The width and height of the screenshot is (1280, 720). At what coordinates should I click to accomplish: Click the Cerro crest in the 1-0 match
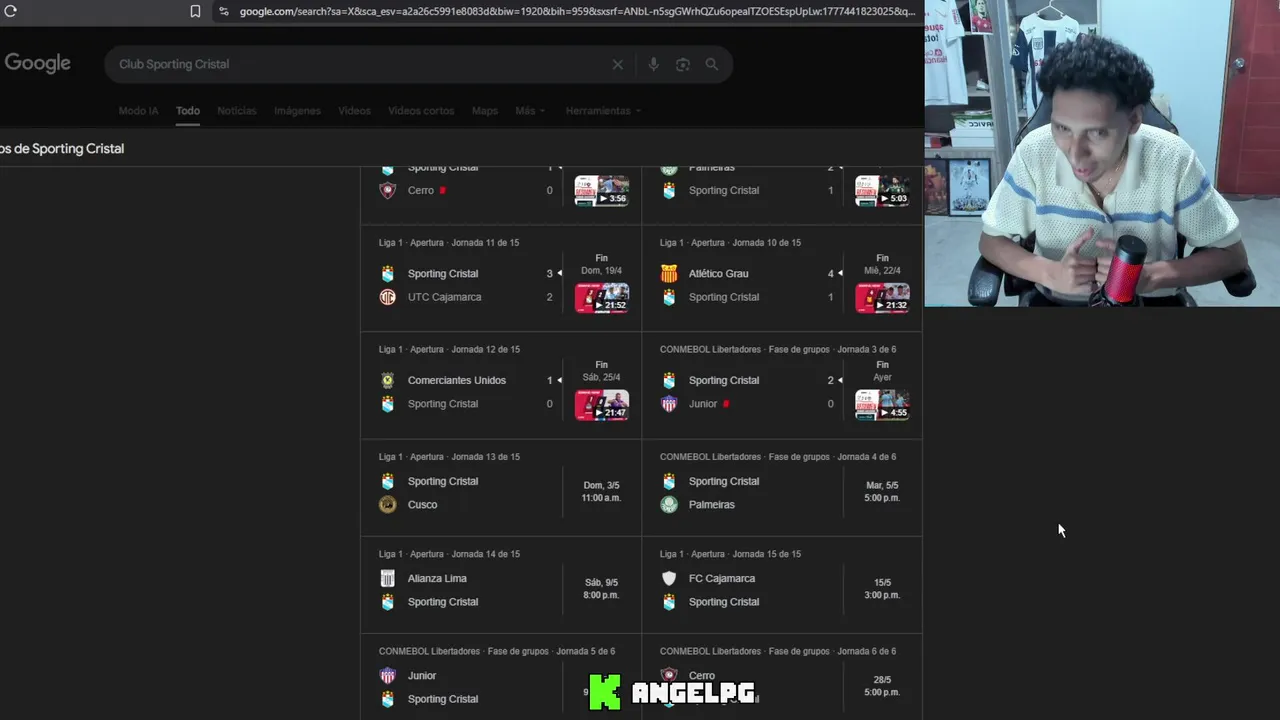(x=388, y=190)
